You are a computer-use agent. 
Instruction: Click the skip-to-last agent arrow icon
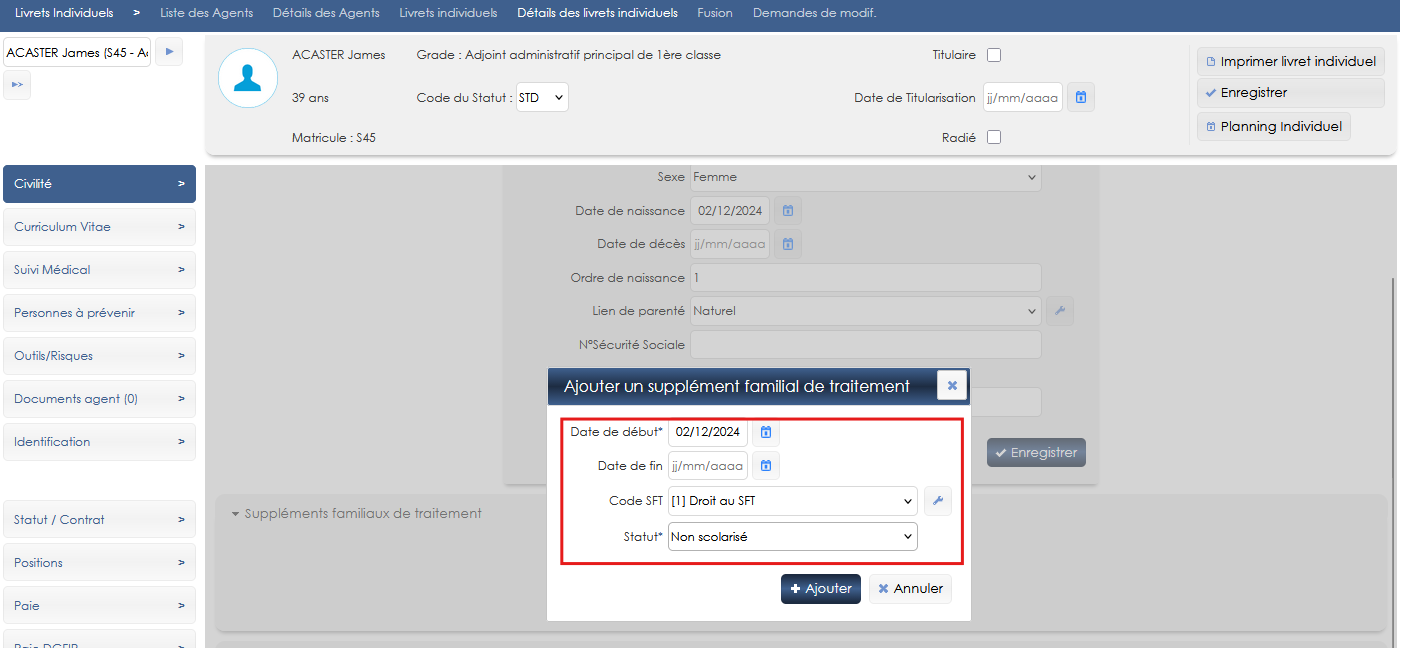[x=17, y=86]
